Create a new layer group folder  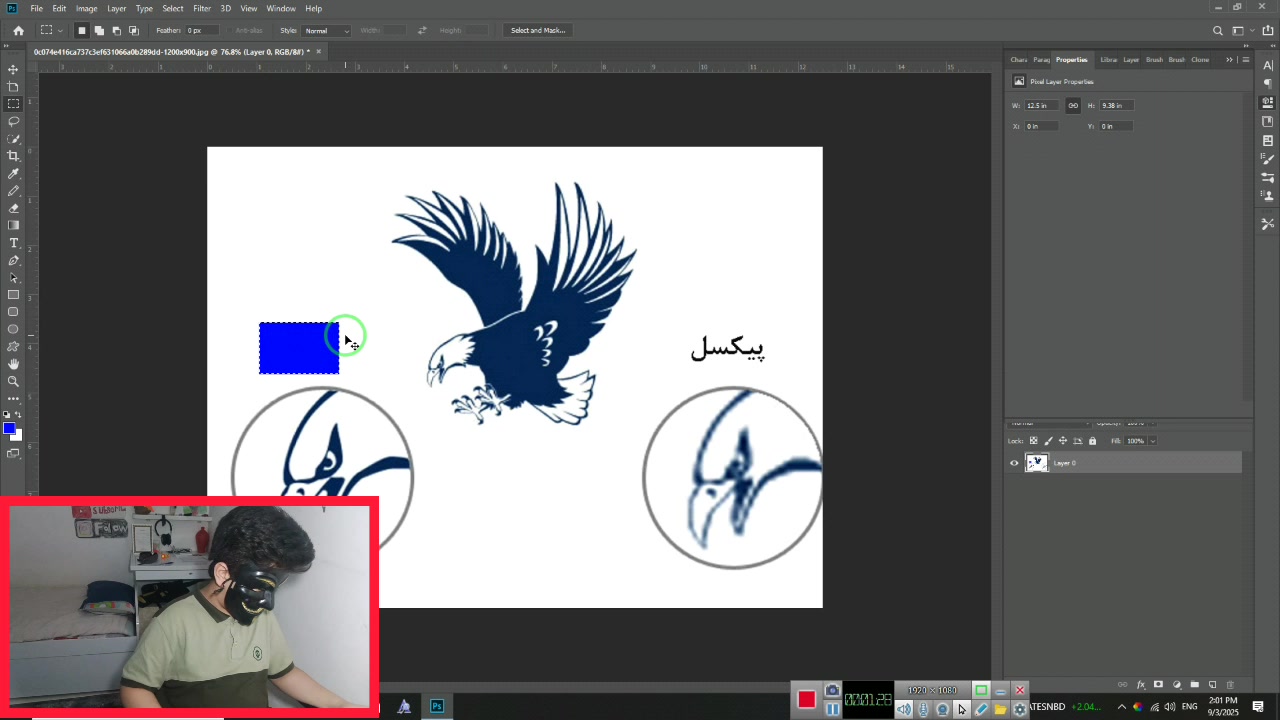coord(1194,685)
